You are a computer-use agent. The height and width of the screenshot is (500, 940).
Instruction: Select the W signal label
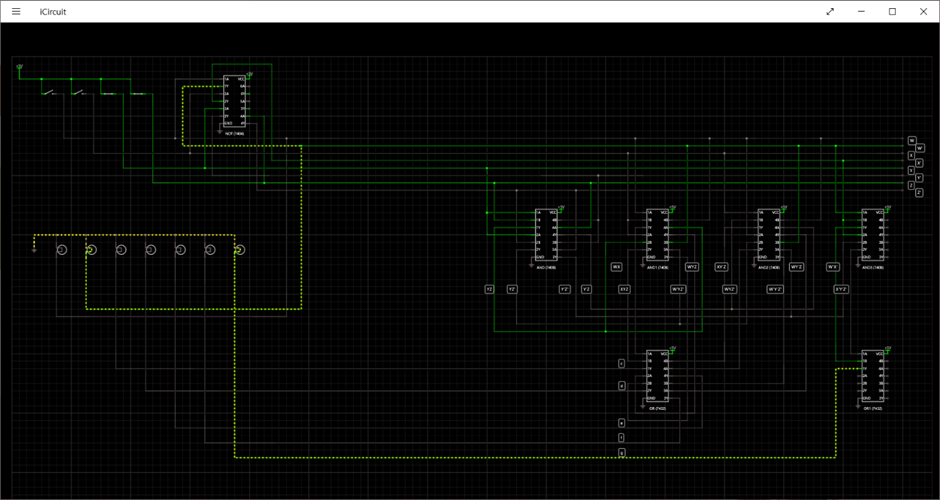click(912, 140)
